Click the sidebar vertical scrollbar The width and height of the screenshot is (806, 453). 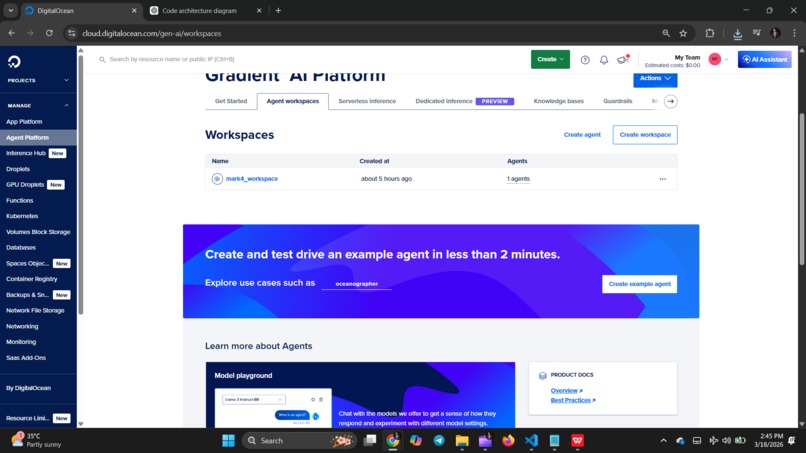point(80,185)
